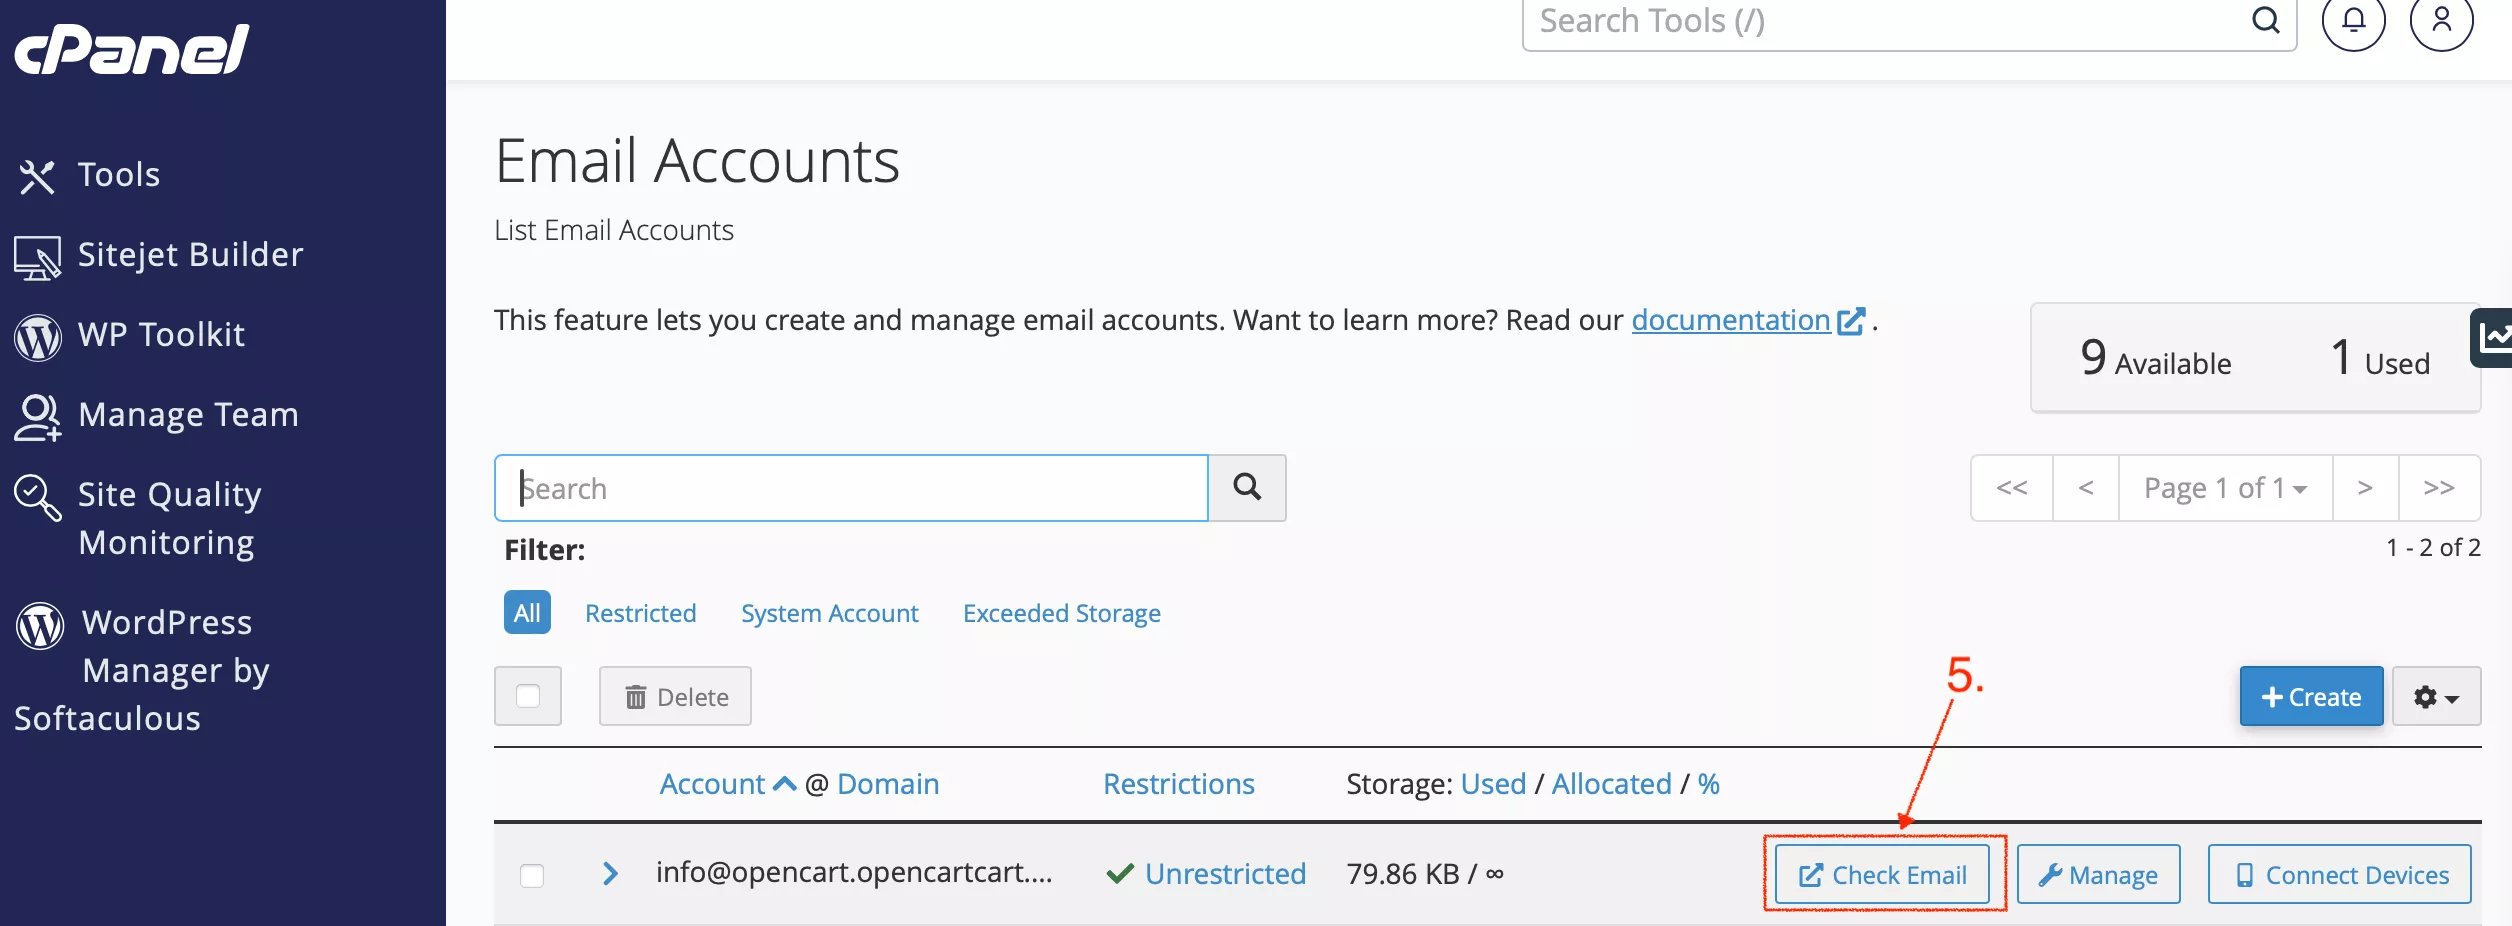Open the user account icon
Viewport: 2512px width, 926px height.
point(2441,20)
